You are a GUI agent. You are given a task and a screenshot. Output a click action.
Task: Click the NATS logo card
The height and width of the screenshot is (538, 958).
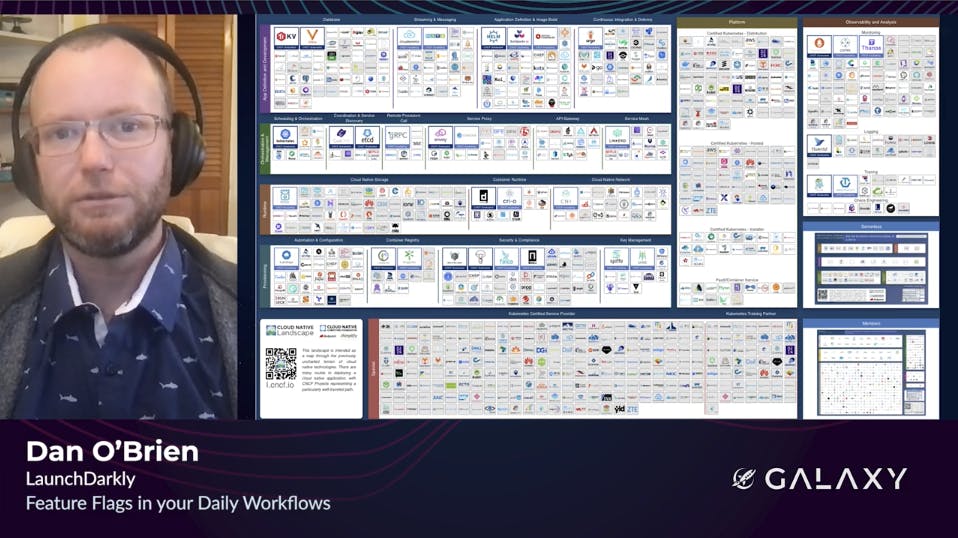(x=434, y=38)
